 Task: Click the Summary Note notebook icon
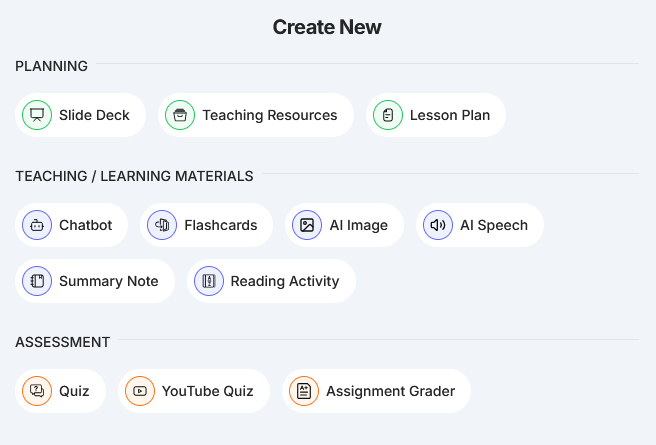point(37,281)
